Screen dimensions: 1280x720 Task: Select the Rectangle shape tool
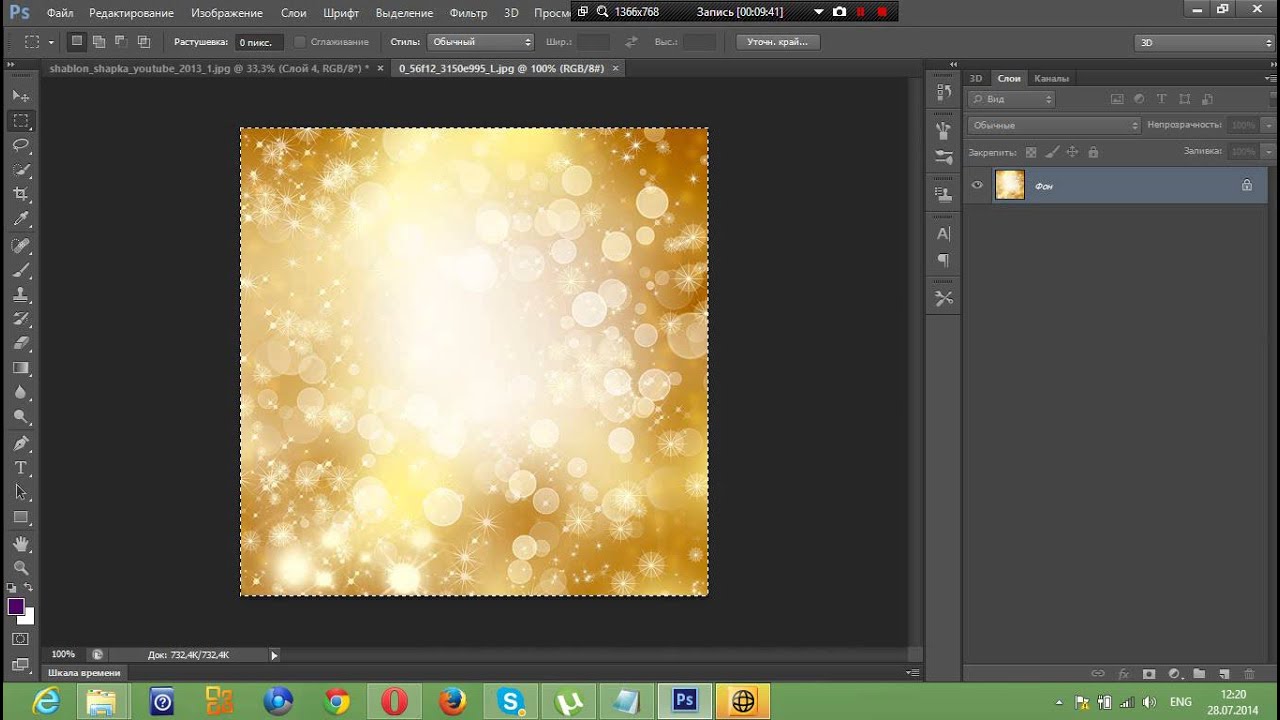tap(21, 518)
